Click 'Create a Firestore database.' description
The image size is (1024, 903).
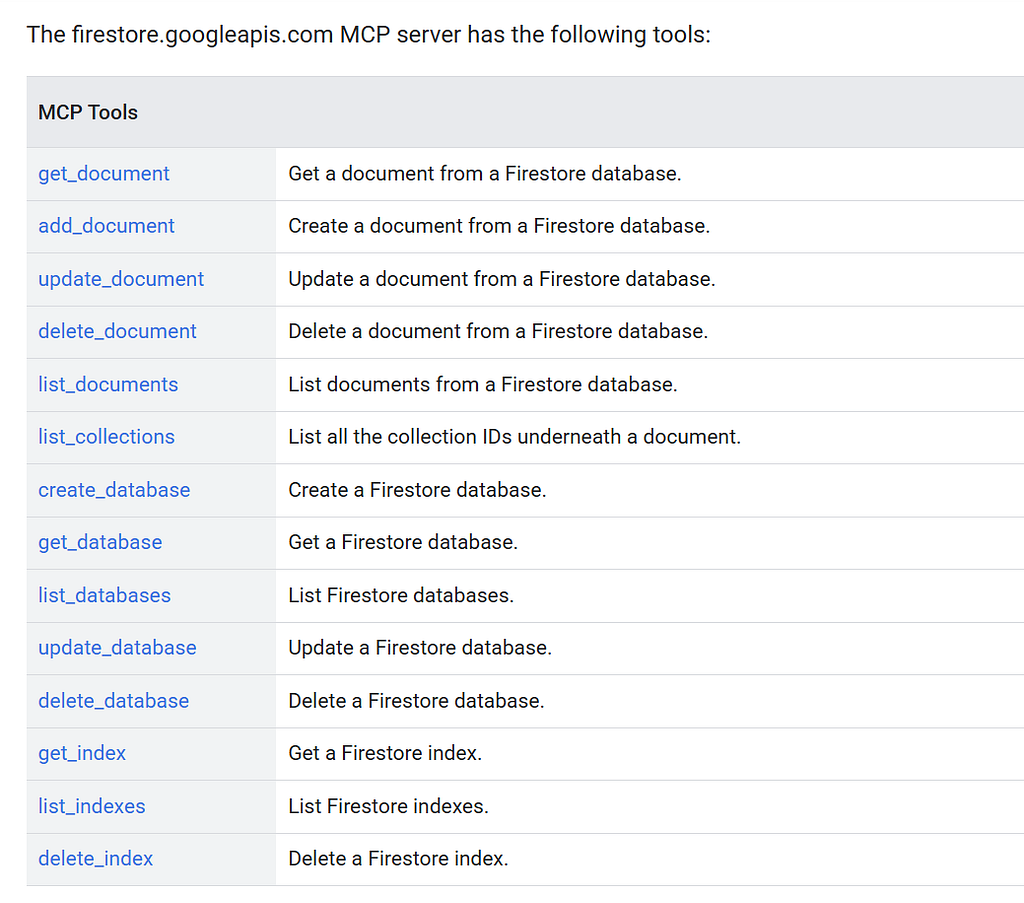tap(417, 490)
